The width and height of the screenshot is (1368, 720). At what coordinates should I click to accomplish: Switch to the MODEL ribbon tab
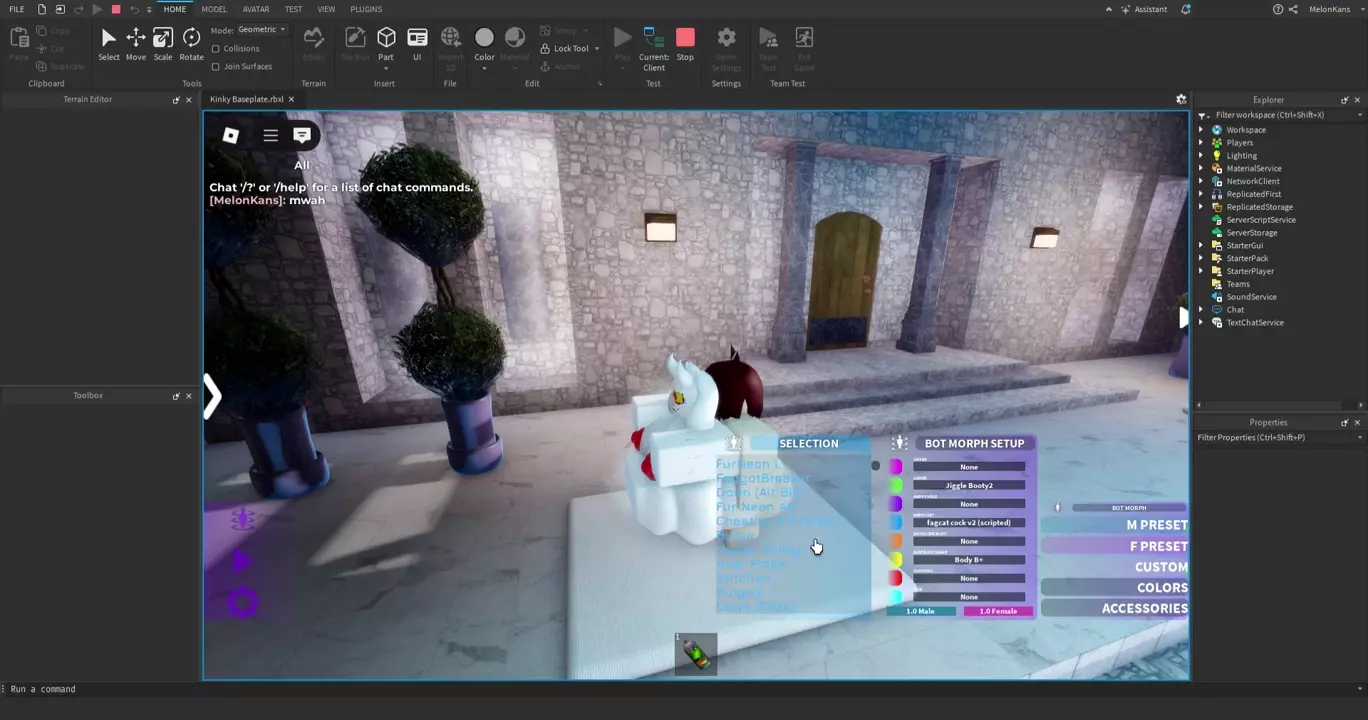214,9
